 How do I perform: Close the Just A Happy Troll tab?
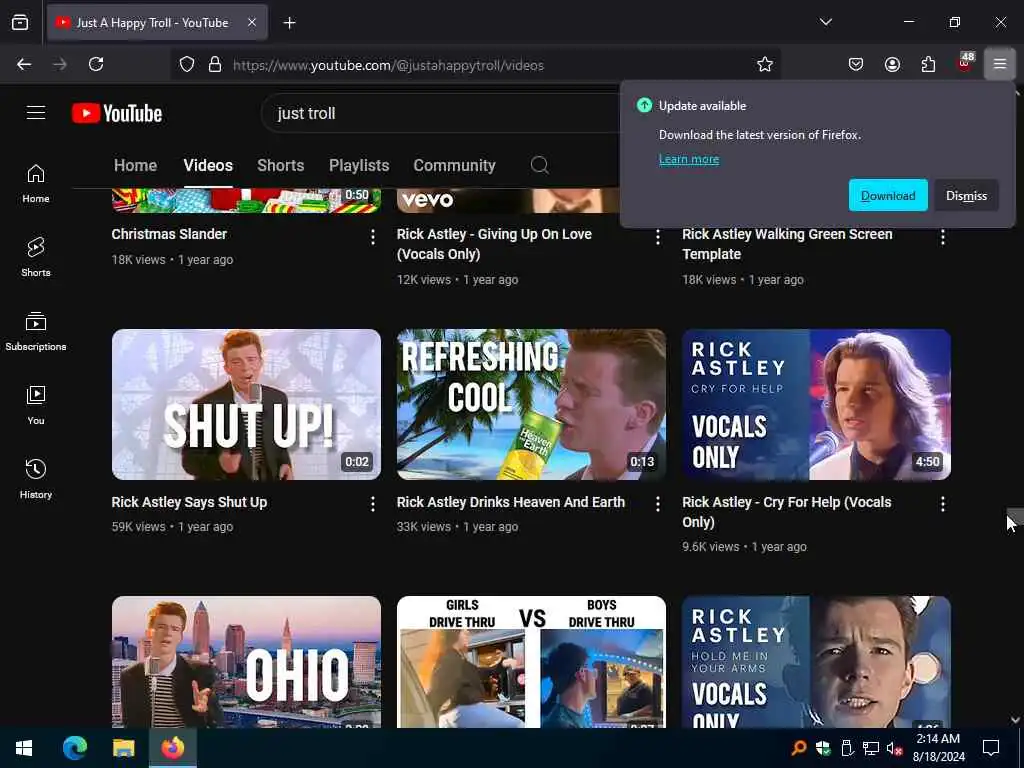pos(252,22)
